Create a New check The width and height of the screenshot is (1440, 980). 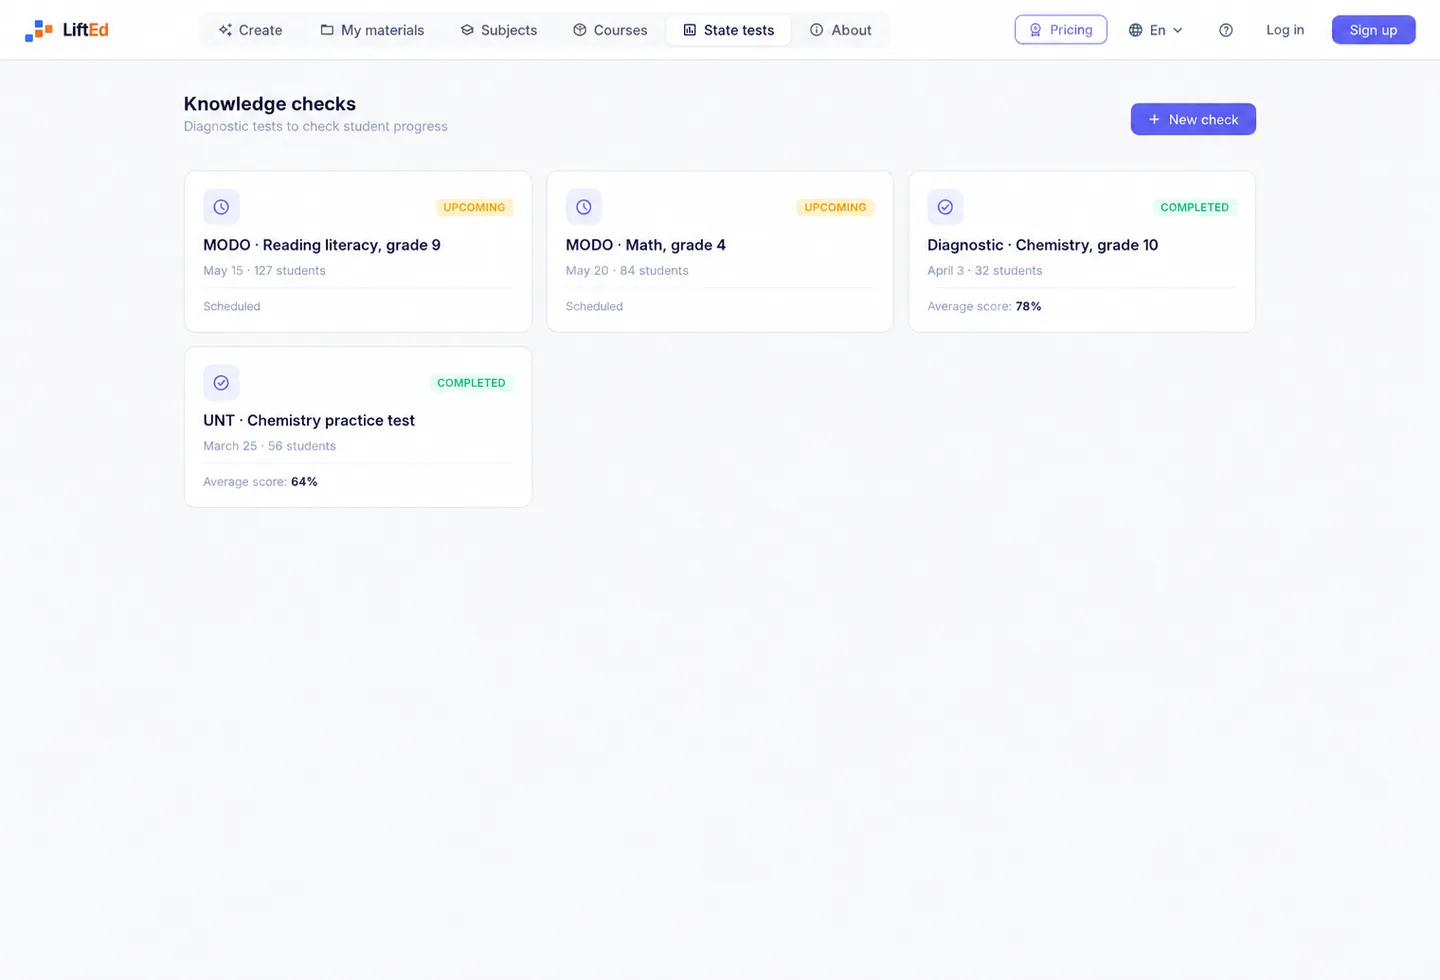1193,119
